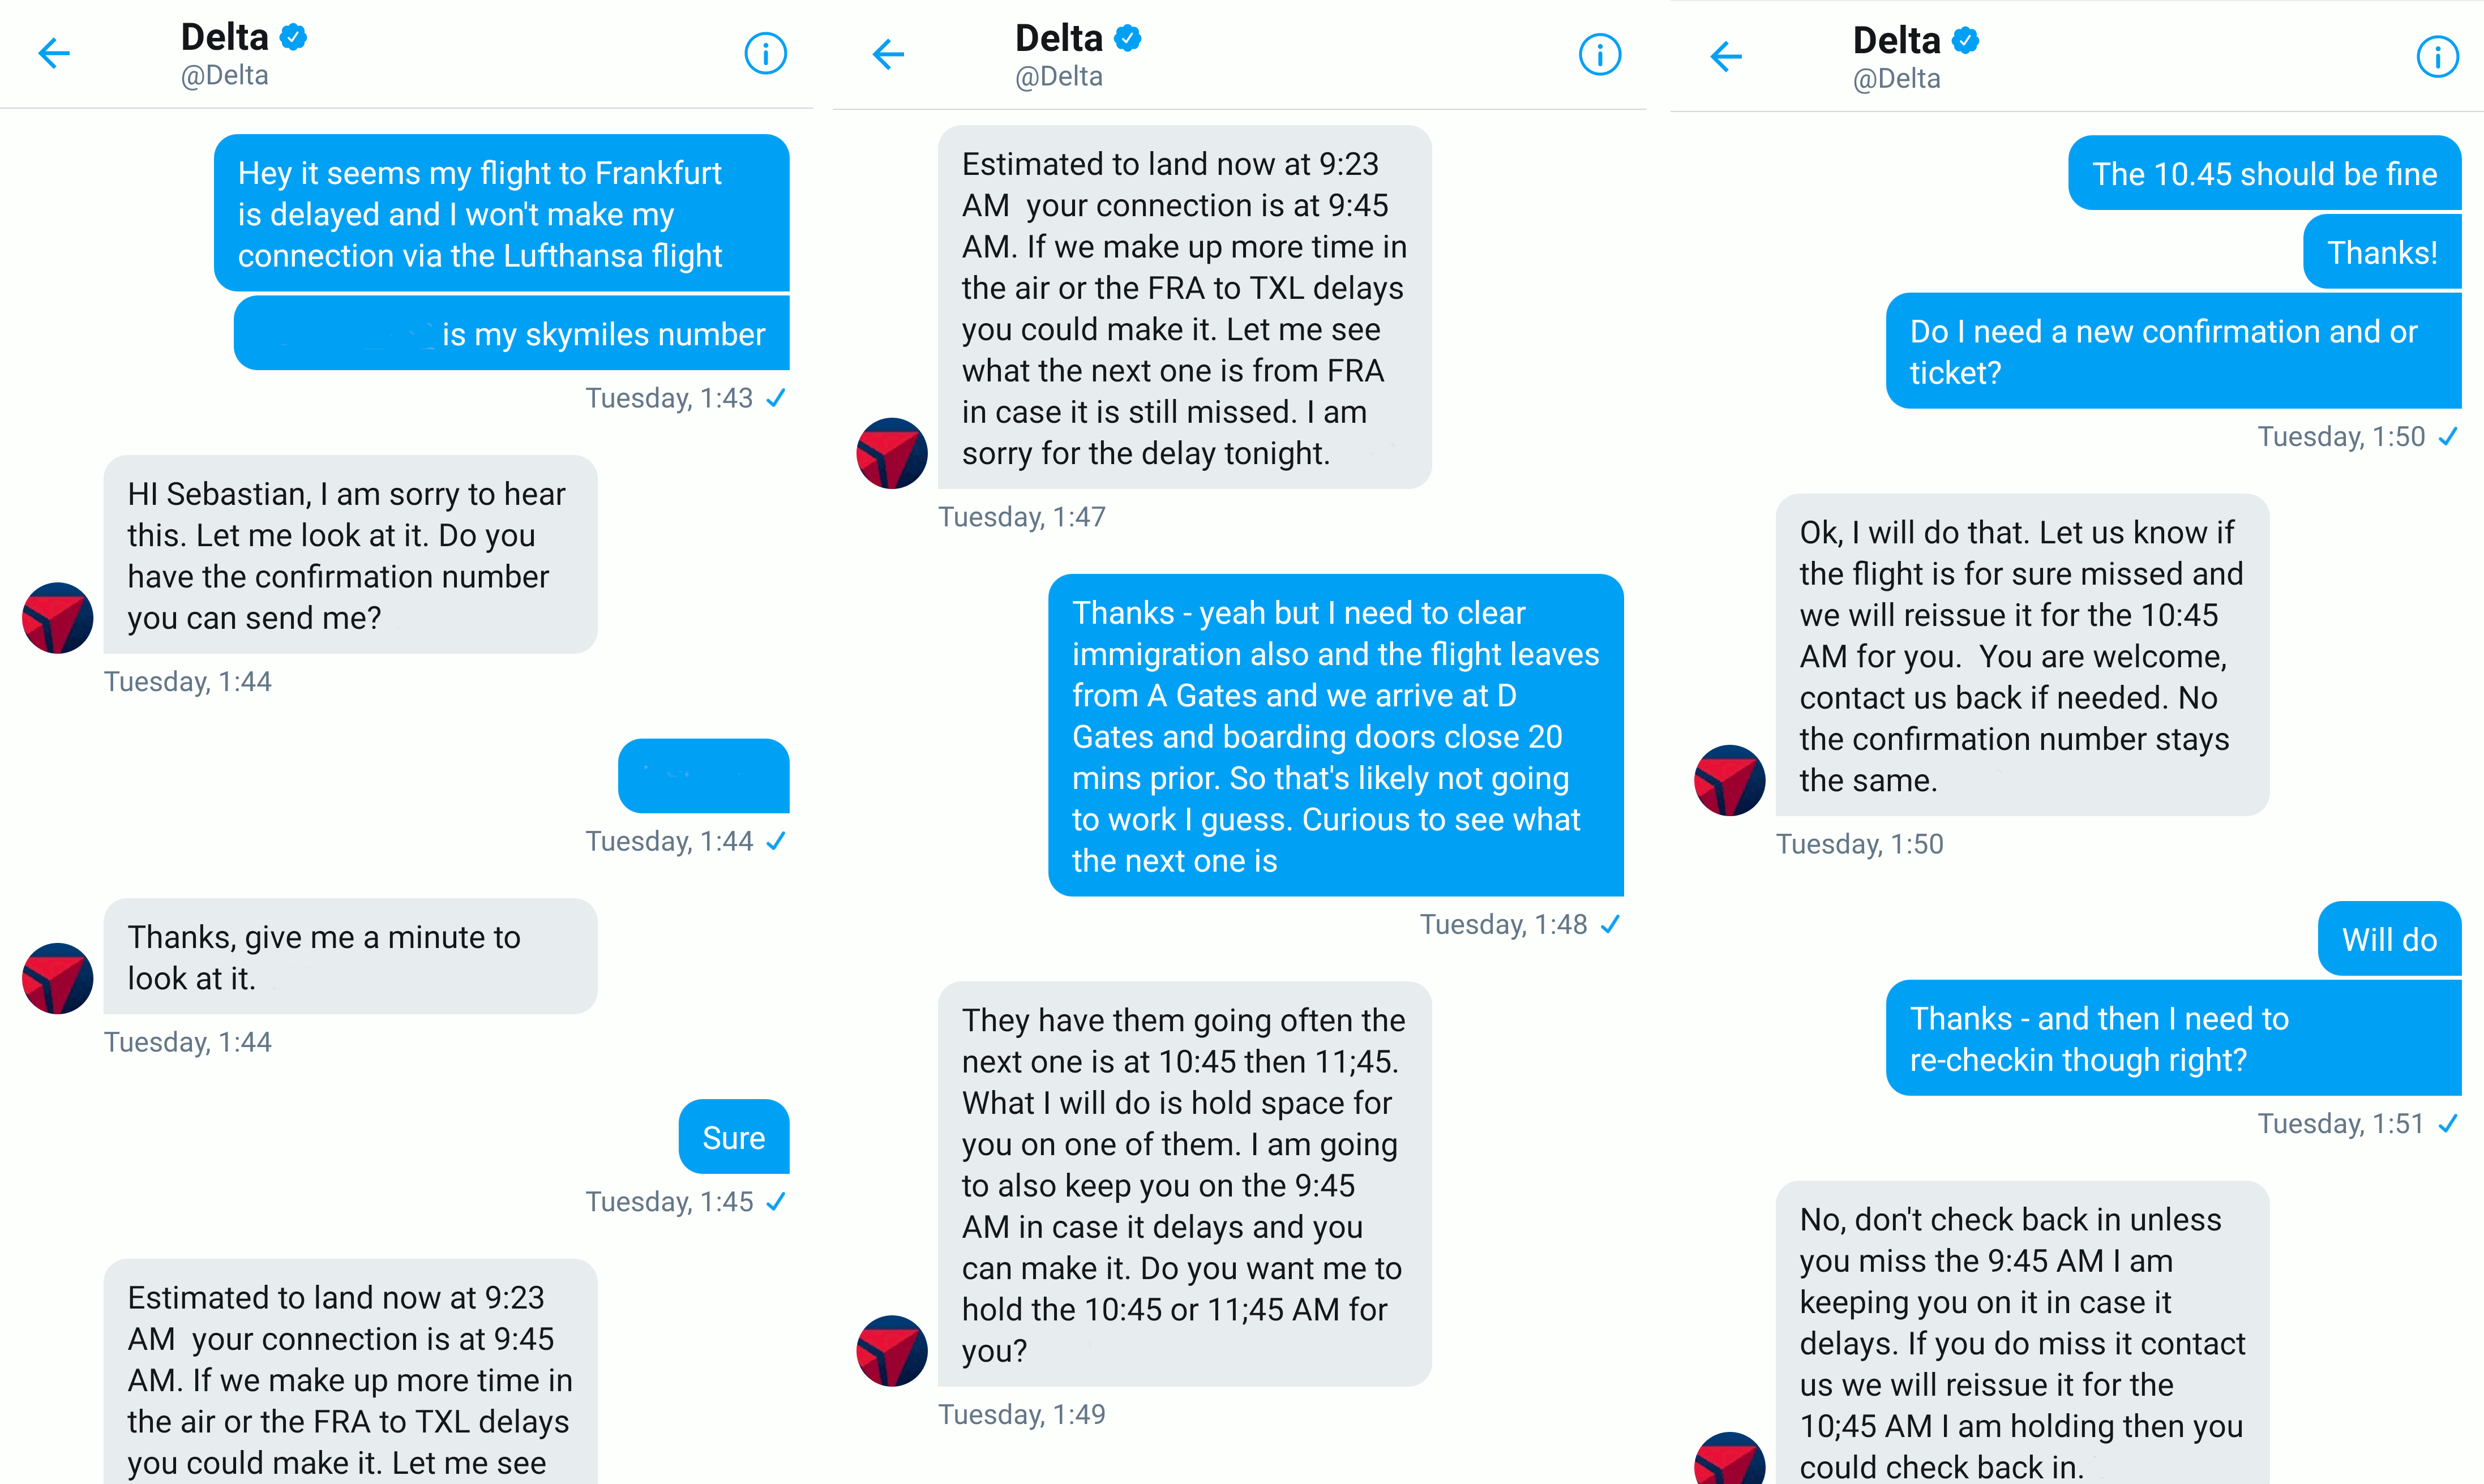Tap Delta avatar beside the "HI Sebastian" message
The height and width of the screenshot is (1484, 2484).
click(58, 618)
